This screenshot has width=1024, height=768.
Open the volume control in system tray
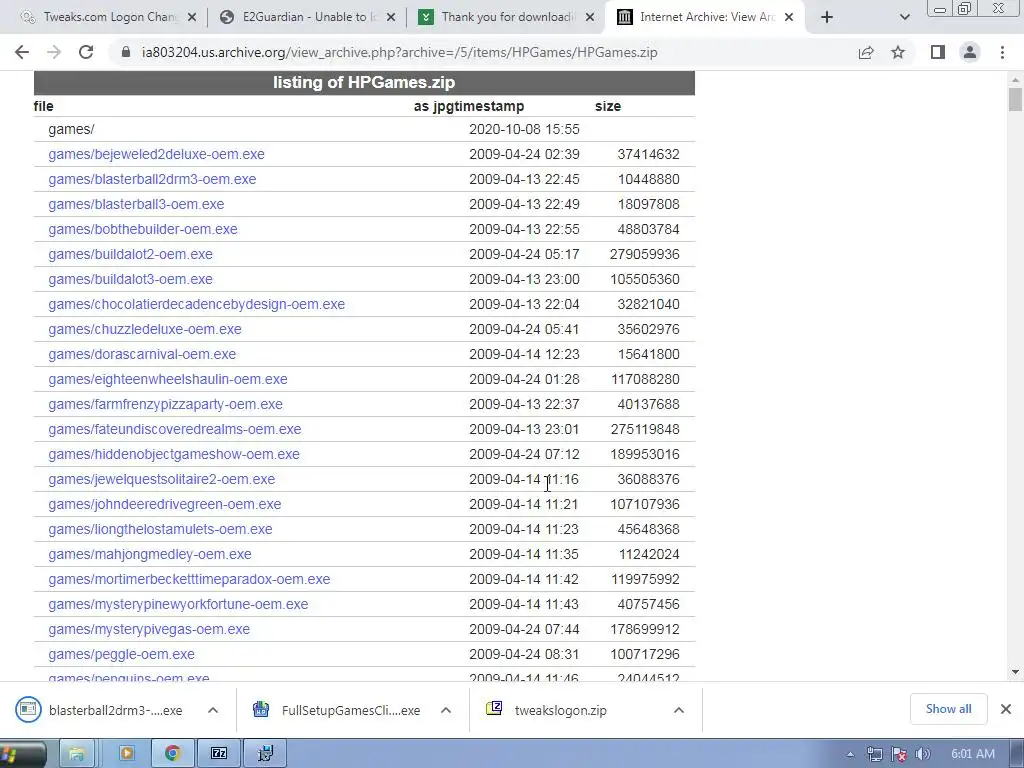coord(923,755)
